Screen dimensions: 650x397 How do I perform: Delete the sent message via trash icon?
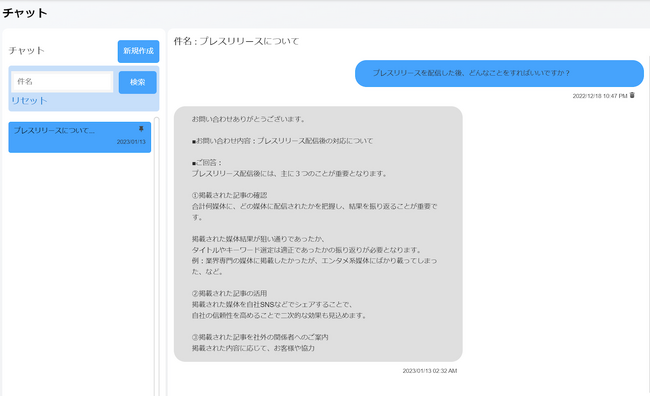632,95
